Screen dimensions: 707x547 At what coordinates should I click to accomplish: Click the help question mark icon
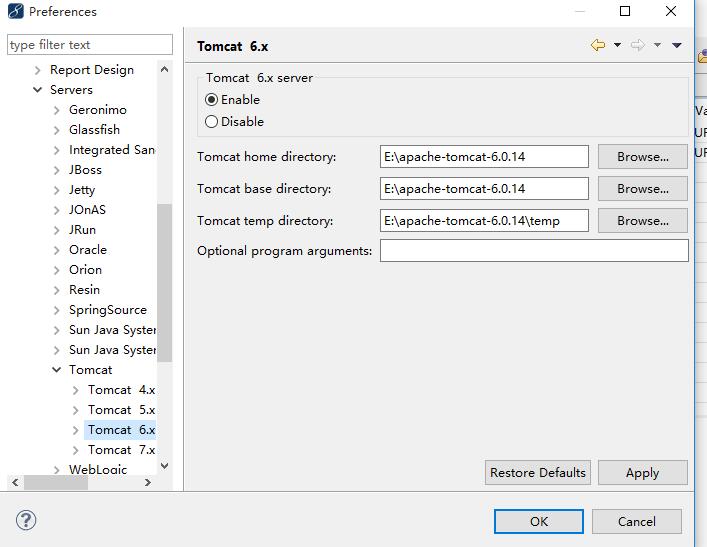point(26,520)
